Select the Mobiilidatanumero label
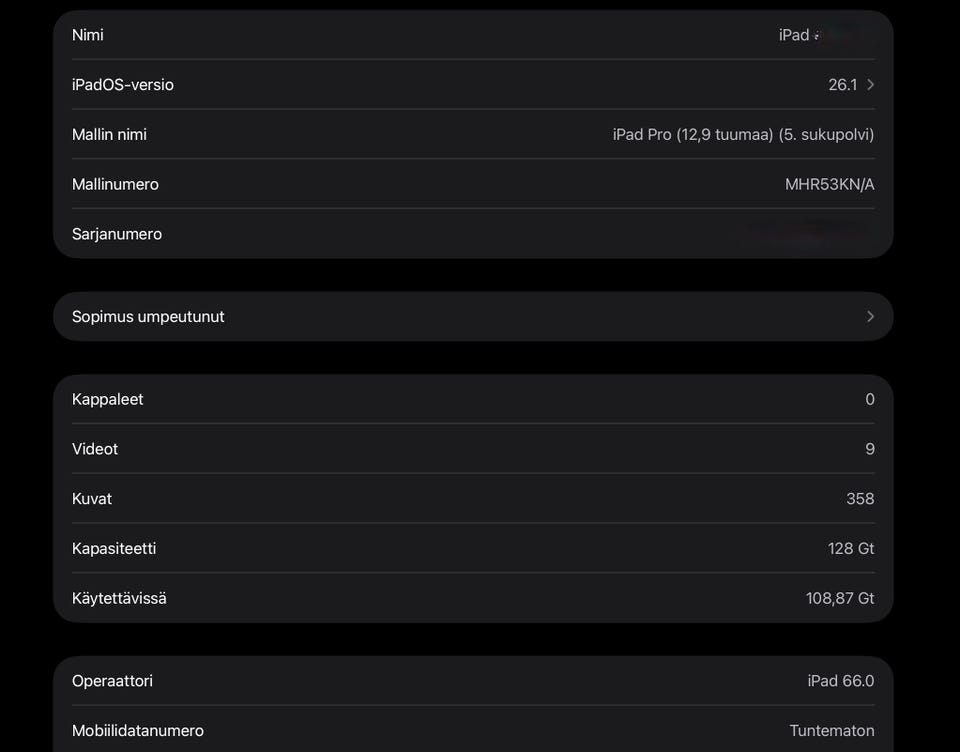The height and width of the screenshot is (752, 960). point(138,731)
